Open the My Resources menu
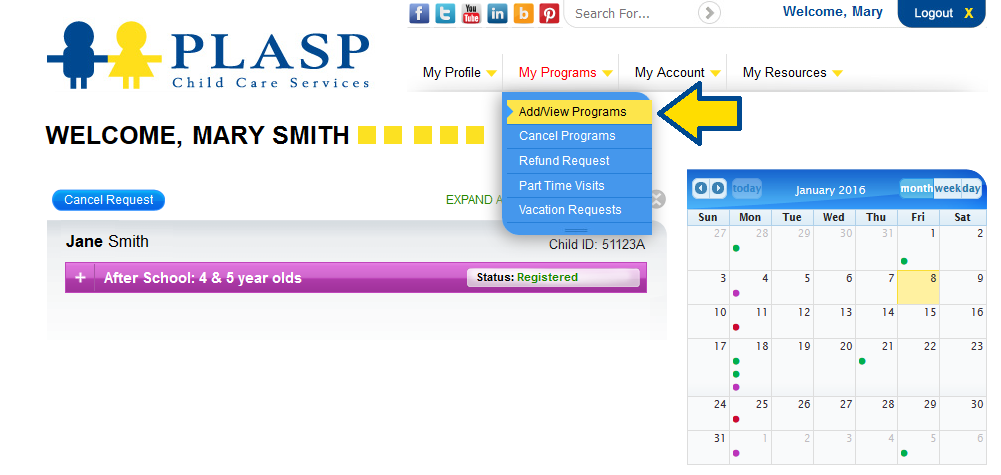Viewport: 1001px width, 475px height. pyautogui.click(x=792, y=73)
